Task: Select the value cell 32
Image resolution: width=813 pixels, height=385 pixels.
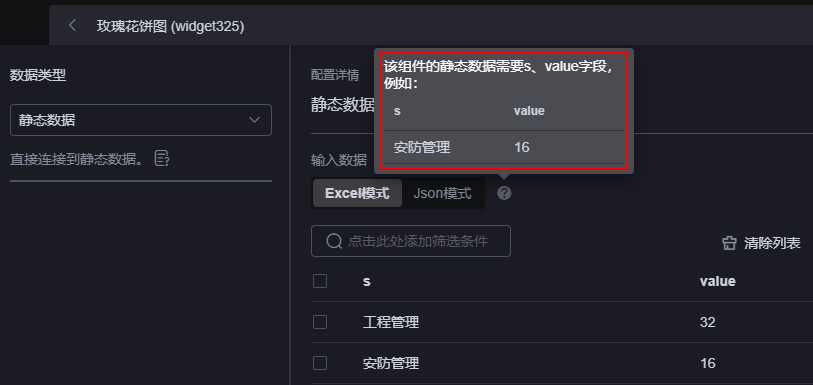Action: (707, 322)
